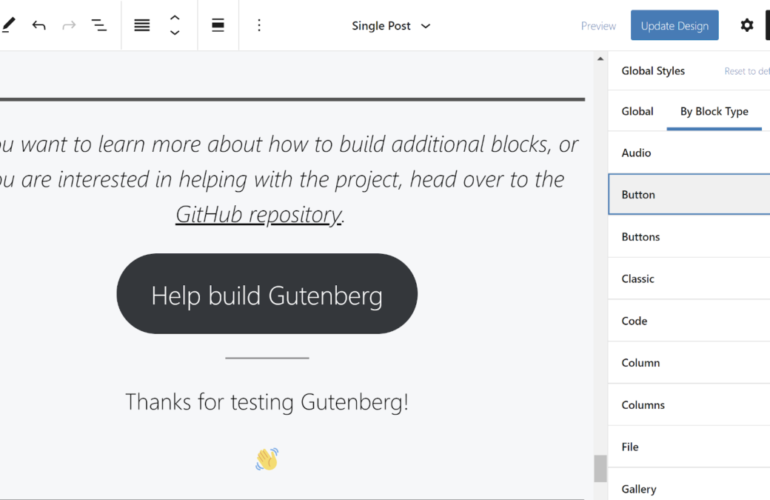Screen dimensions: 770x500
Task: Open the vertical three-dot block options
Action: pyautogui.click(x=259, y=25)
